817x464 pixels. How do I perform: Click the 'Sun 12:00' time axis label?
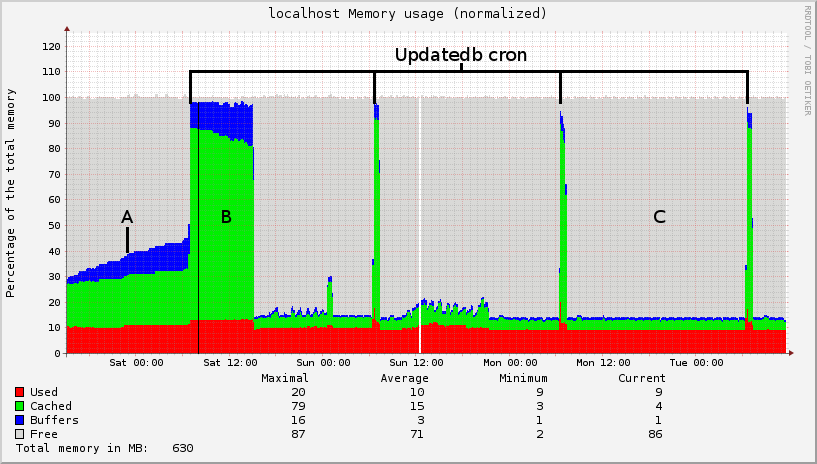coord(417,363)
